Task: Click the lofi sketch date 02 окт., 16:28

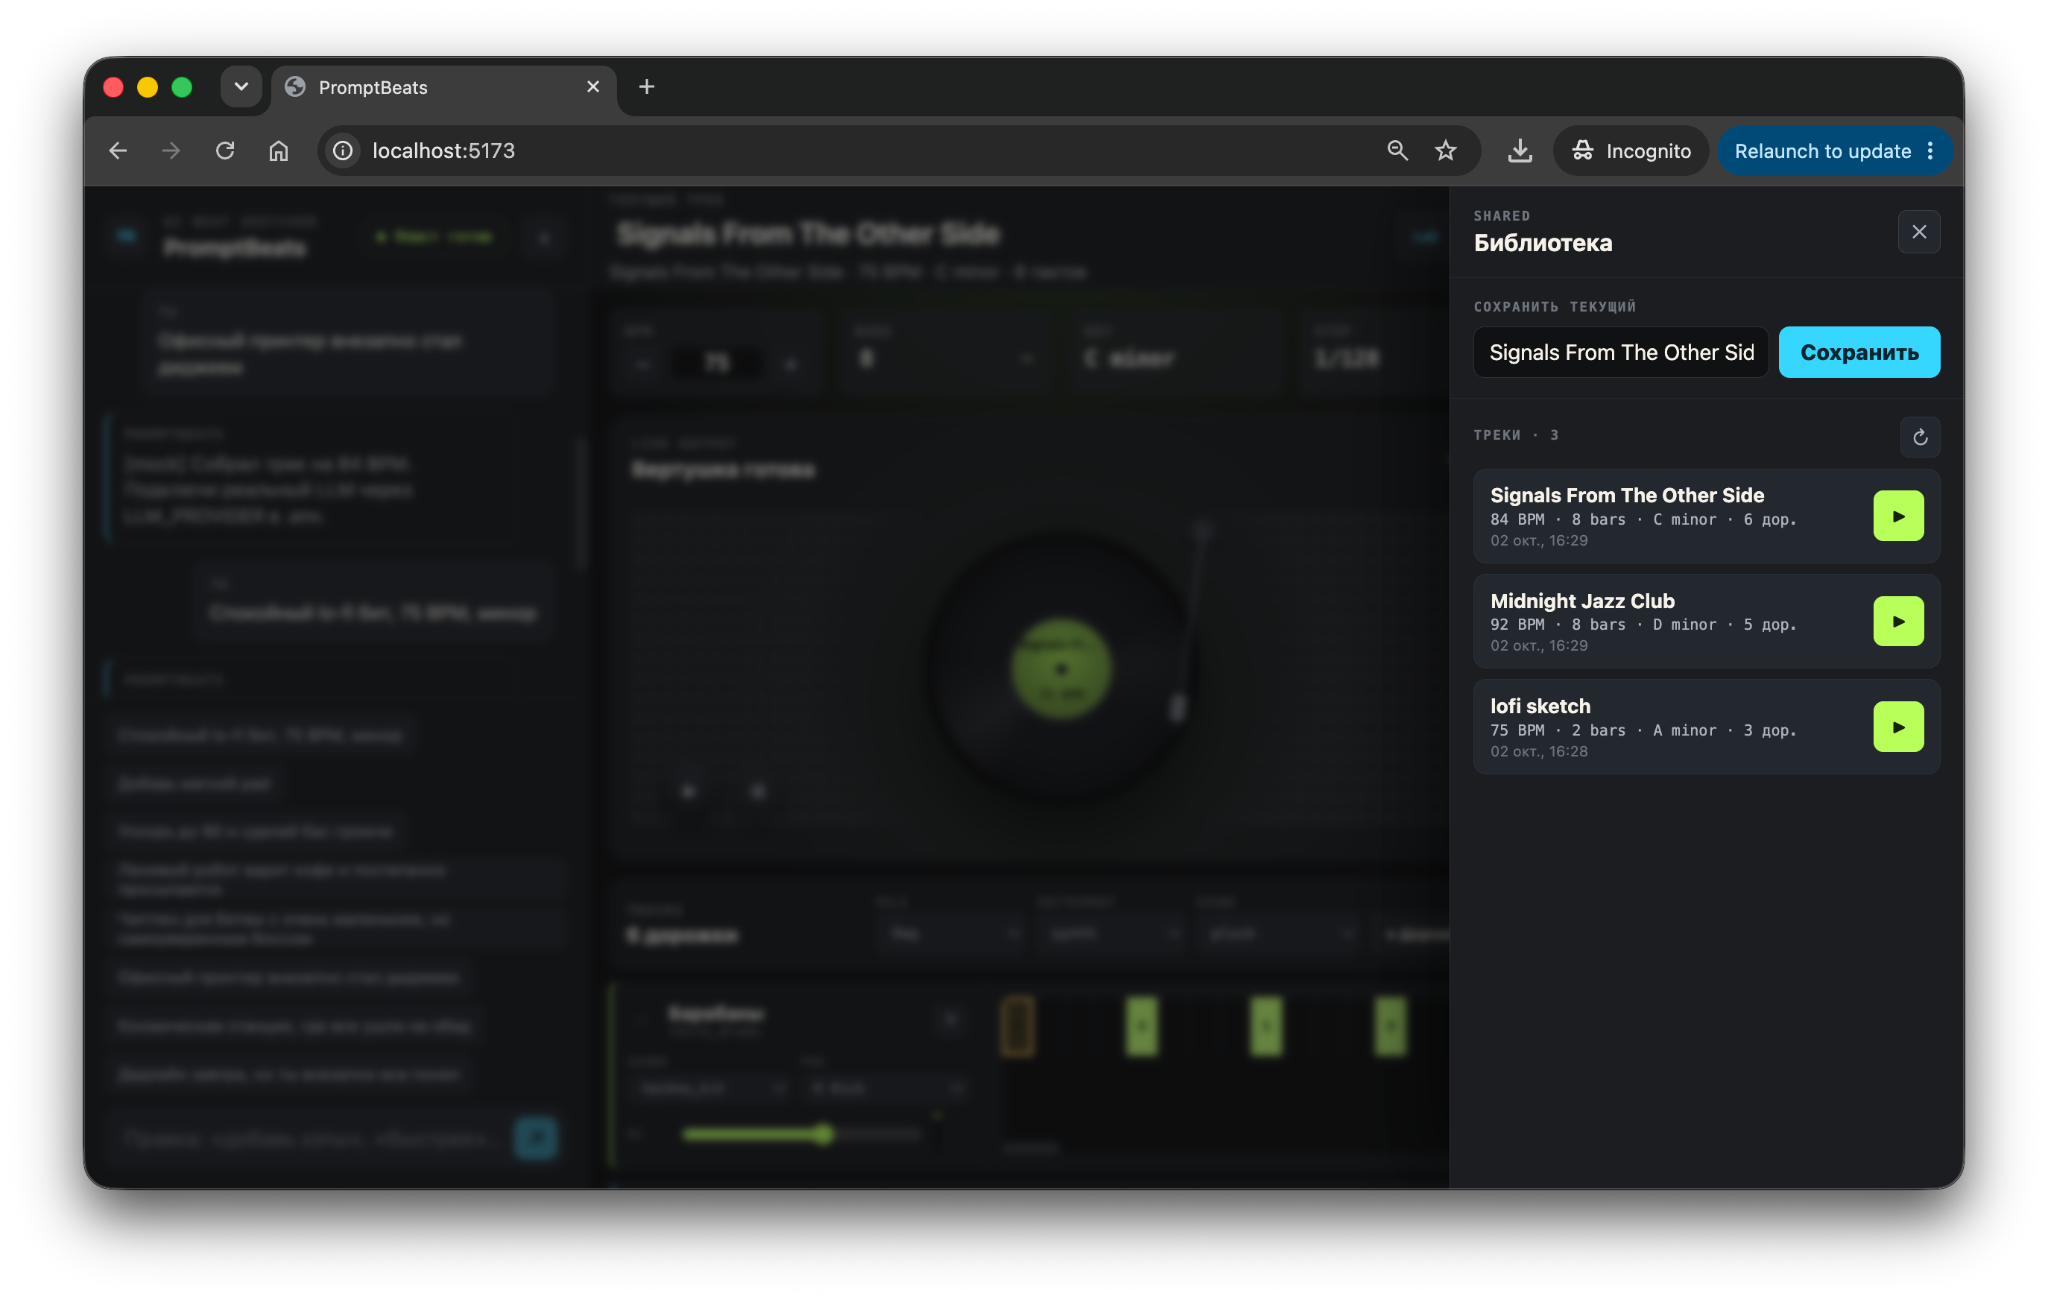Action: click(1539, 752)
